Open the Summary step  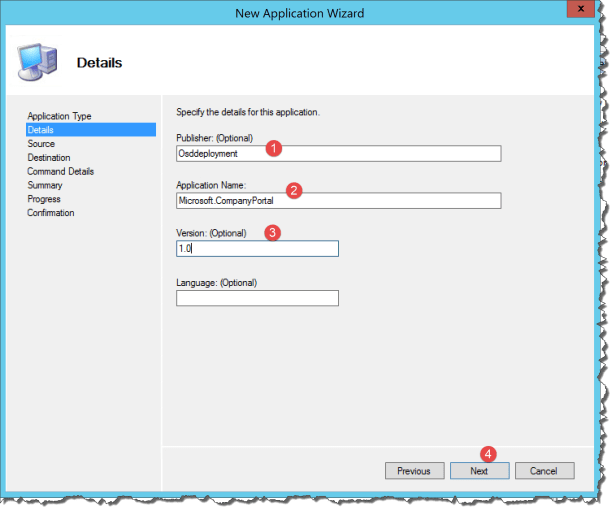pos(45,185)
